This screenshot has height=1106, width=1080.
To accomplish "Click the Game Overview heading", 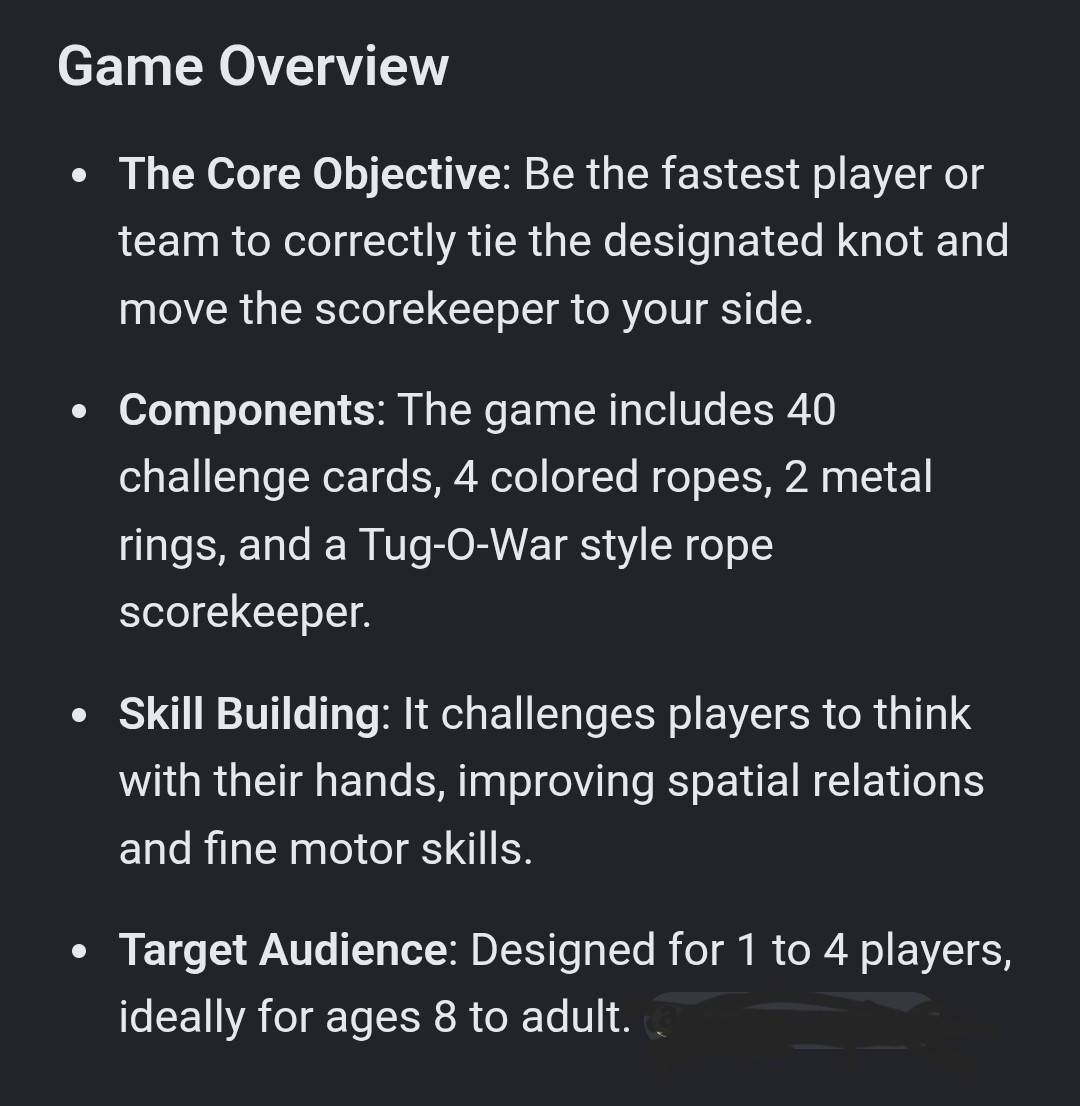I will [x=253, y=66].
